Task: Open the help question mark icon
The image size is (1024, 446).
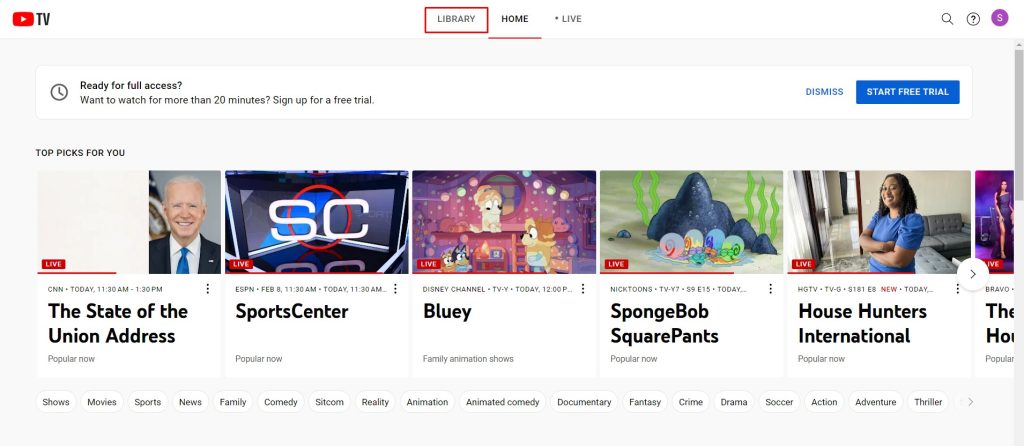Action: [973, 19]
